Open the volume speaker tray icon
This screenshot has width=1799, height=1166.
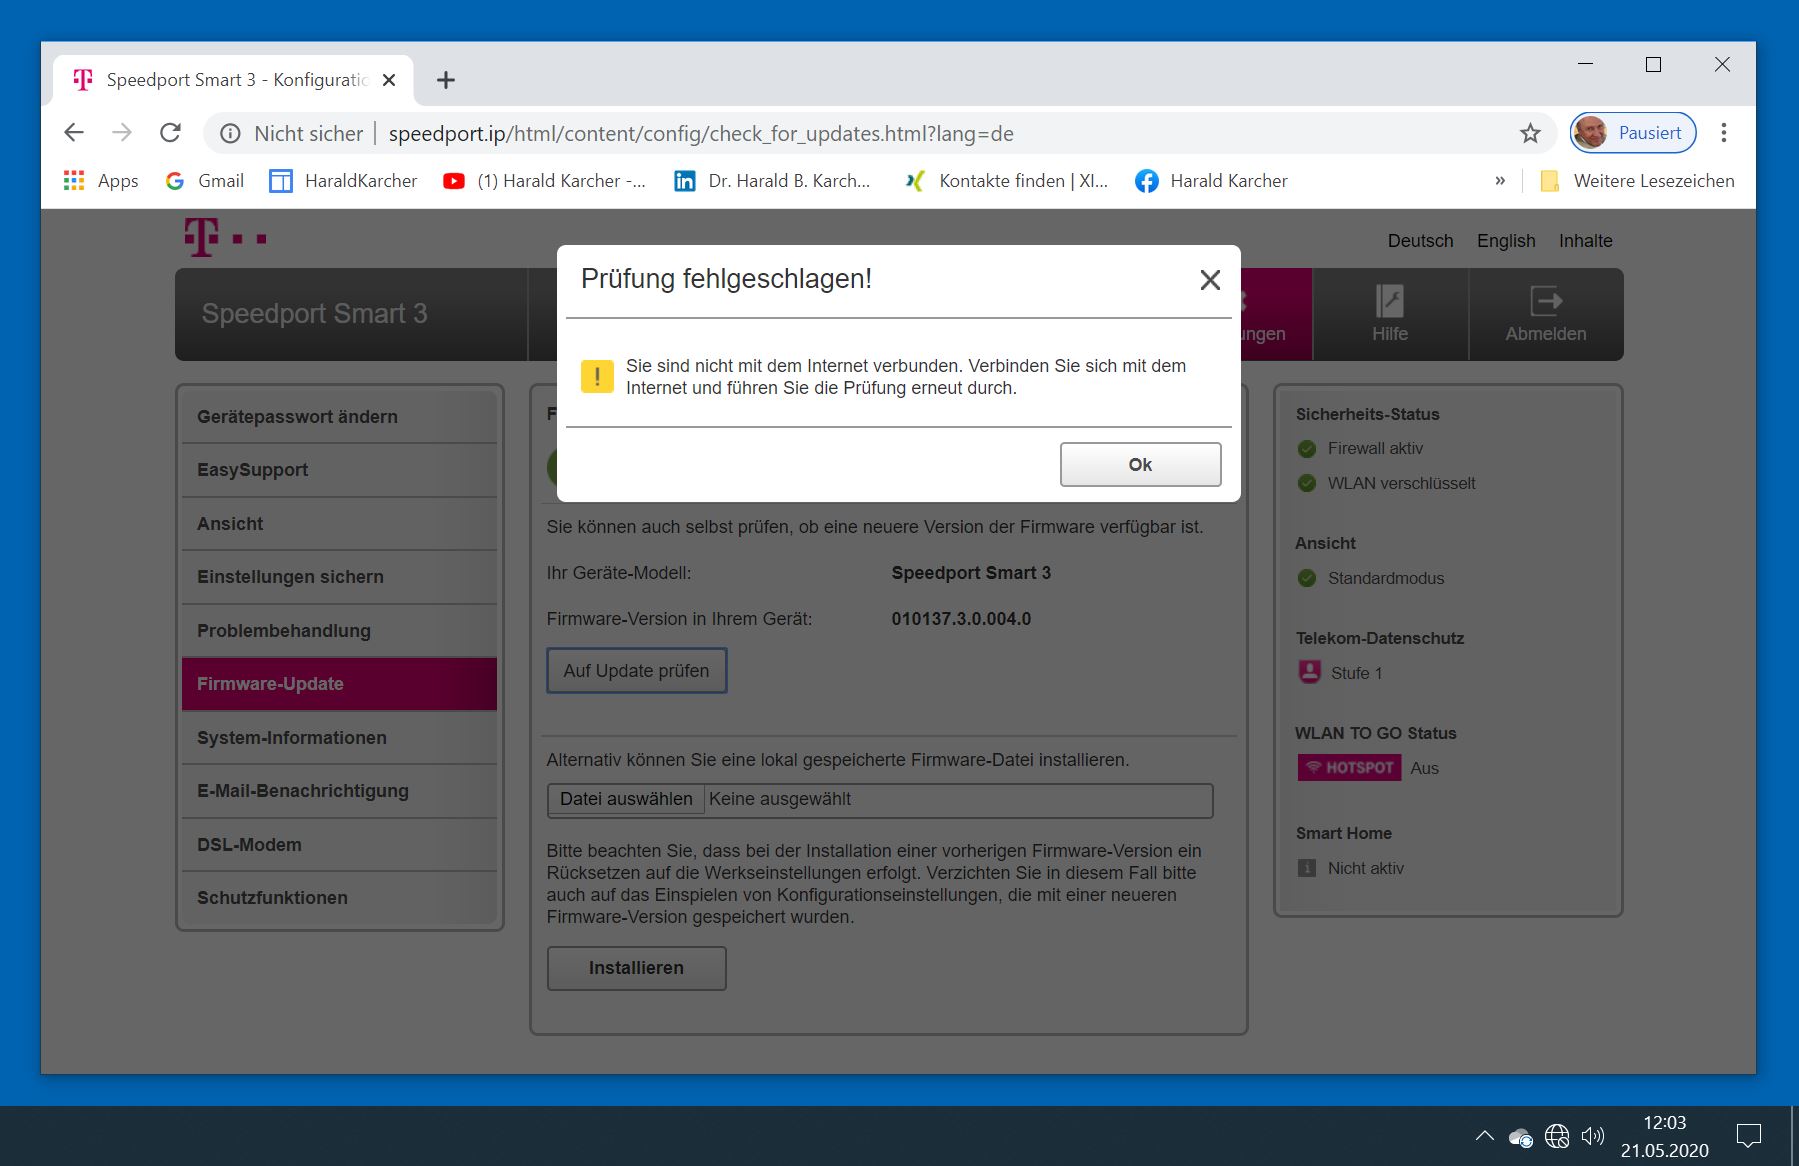click(x=1593, y=1136)
